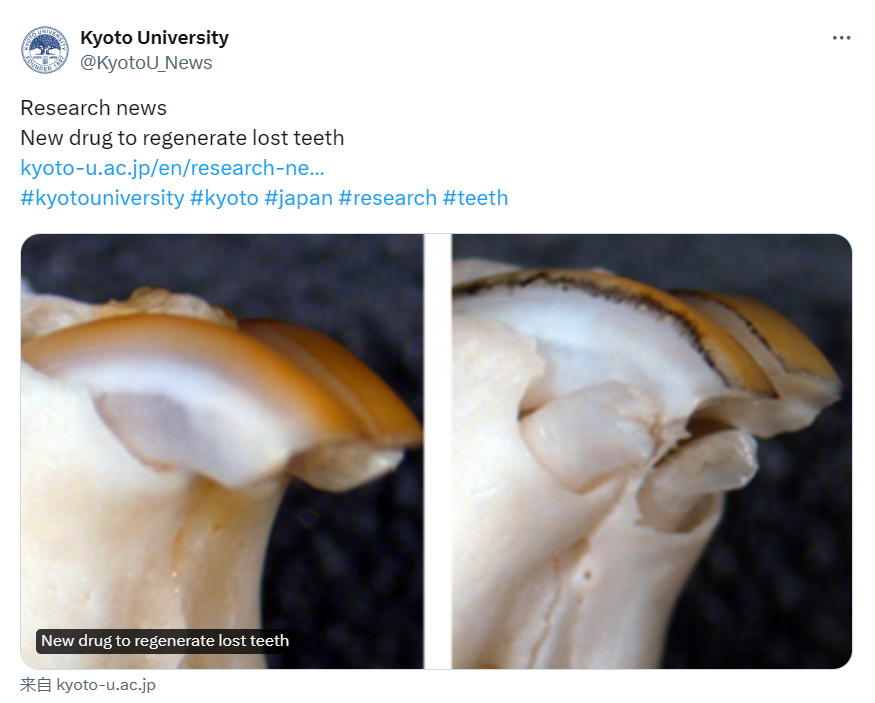Click the card caption 'New drug to regenerate lost teeth'
The image size is (875, 703).
click(x=165, y=641)
